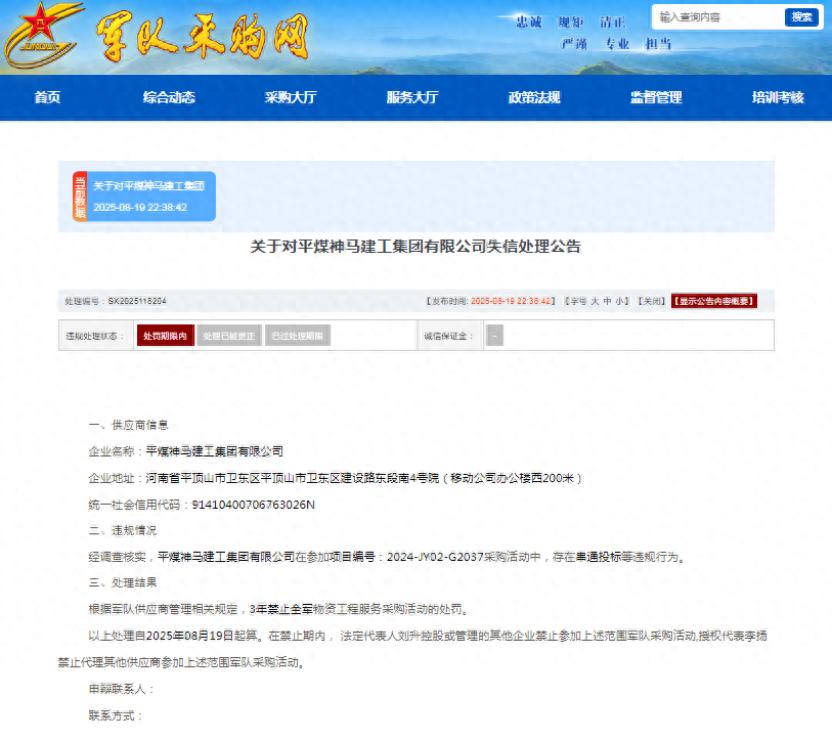Click the 担当 slogan text in header
This screenshot has width=832, height=740.
[x=658, y=44]
